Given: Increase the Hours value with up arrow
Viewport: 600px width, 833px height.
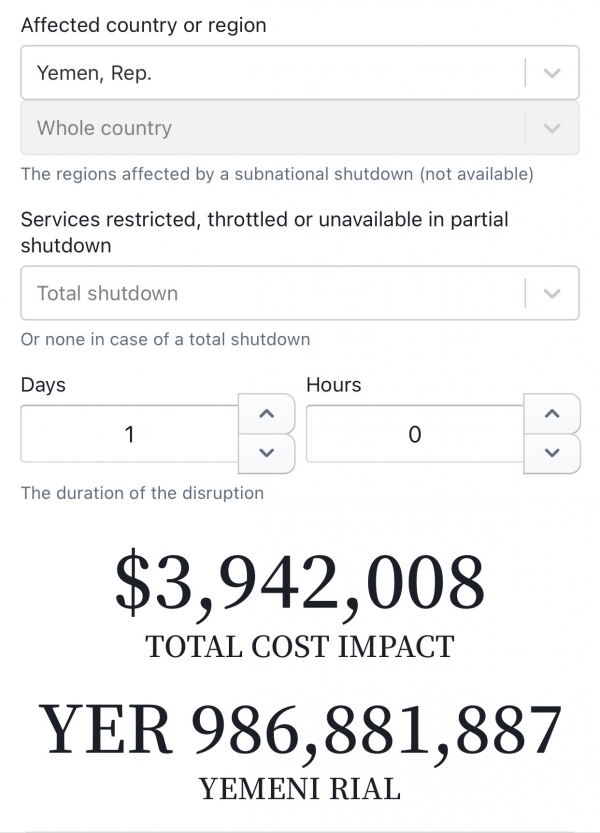Looking at the screenshot, I should [552, 414].
